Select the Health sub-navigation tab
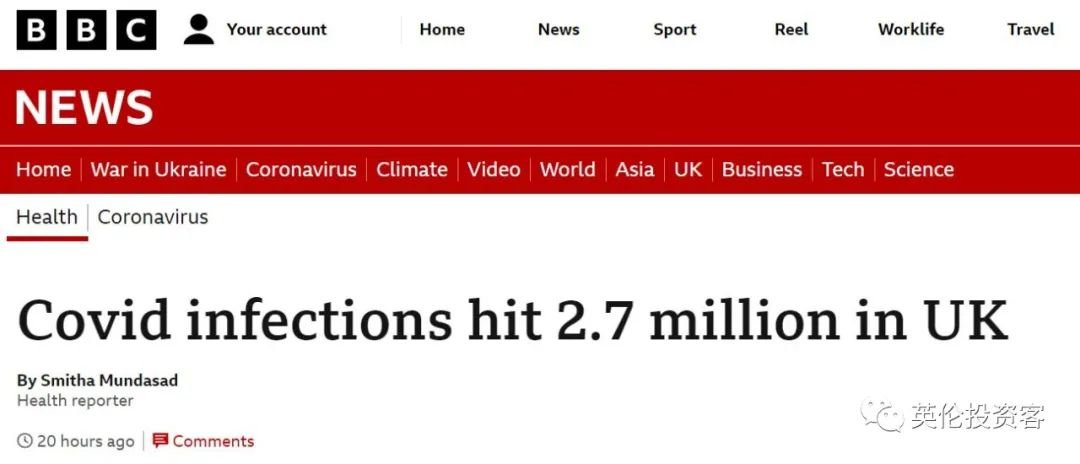Image resolution: width=1080 pixels, height=464 pixels. [46, 217]
